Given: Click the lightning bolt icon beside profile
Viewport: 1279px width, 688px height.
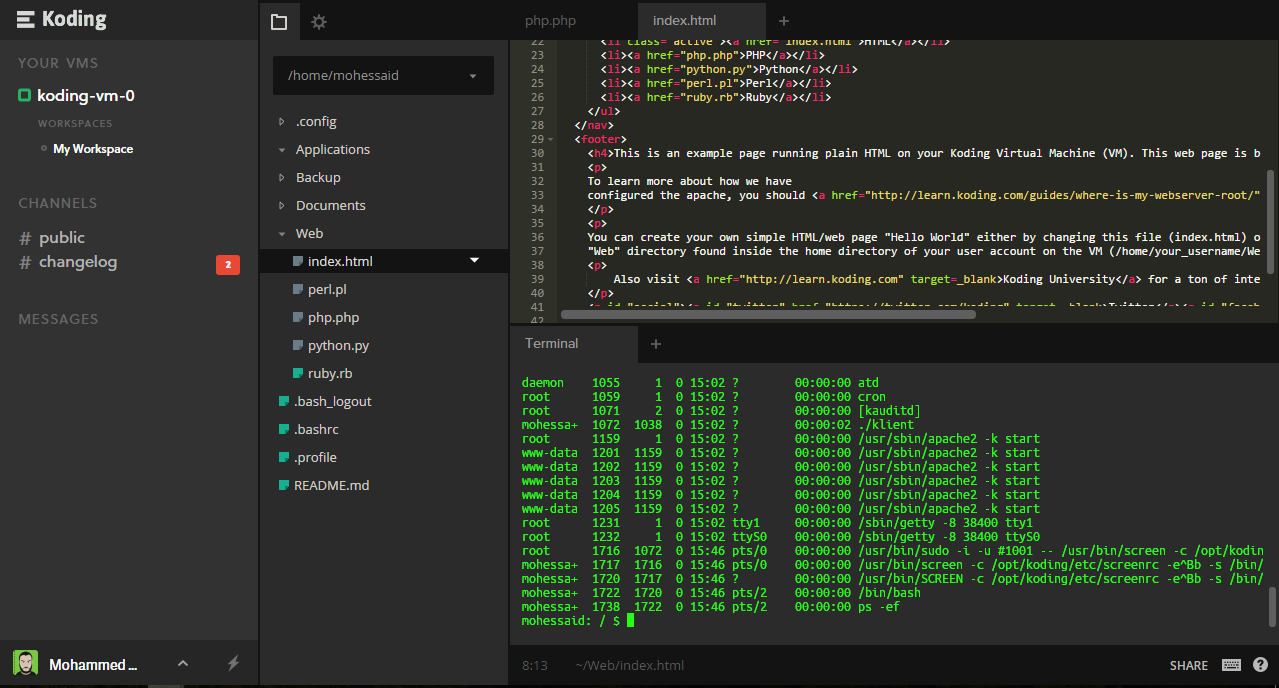Looking at the screenshot, I should pos(234,663).
